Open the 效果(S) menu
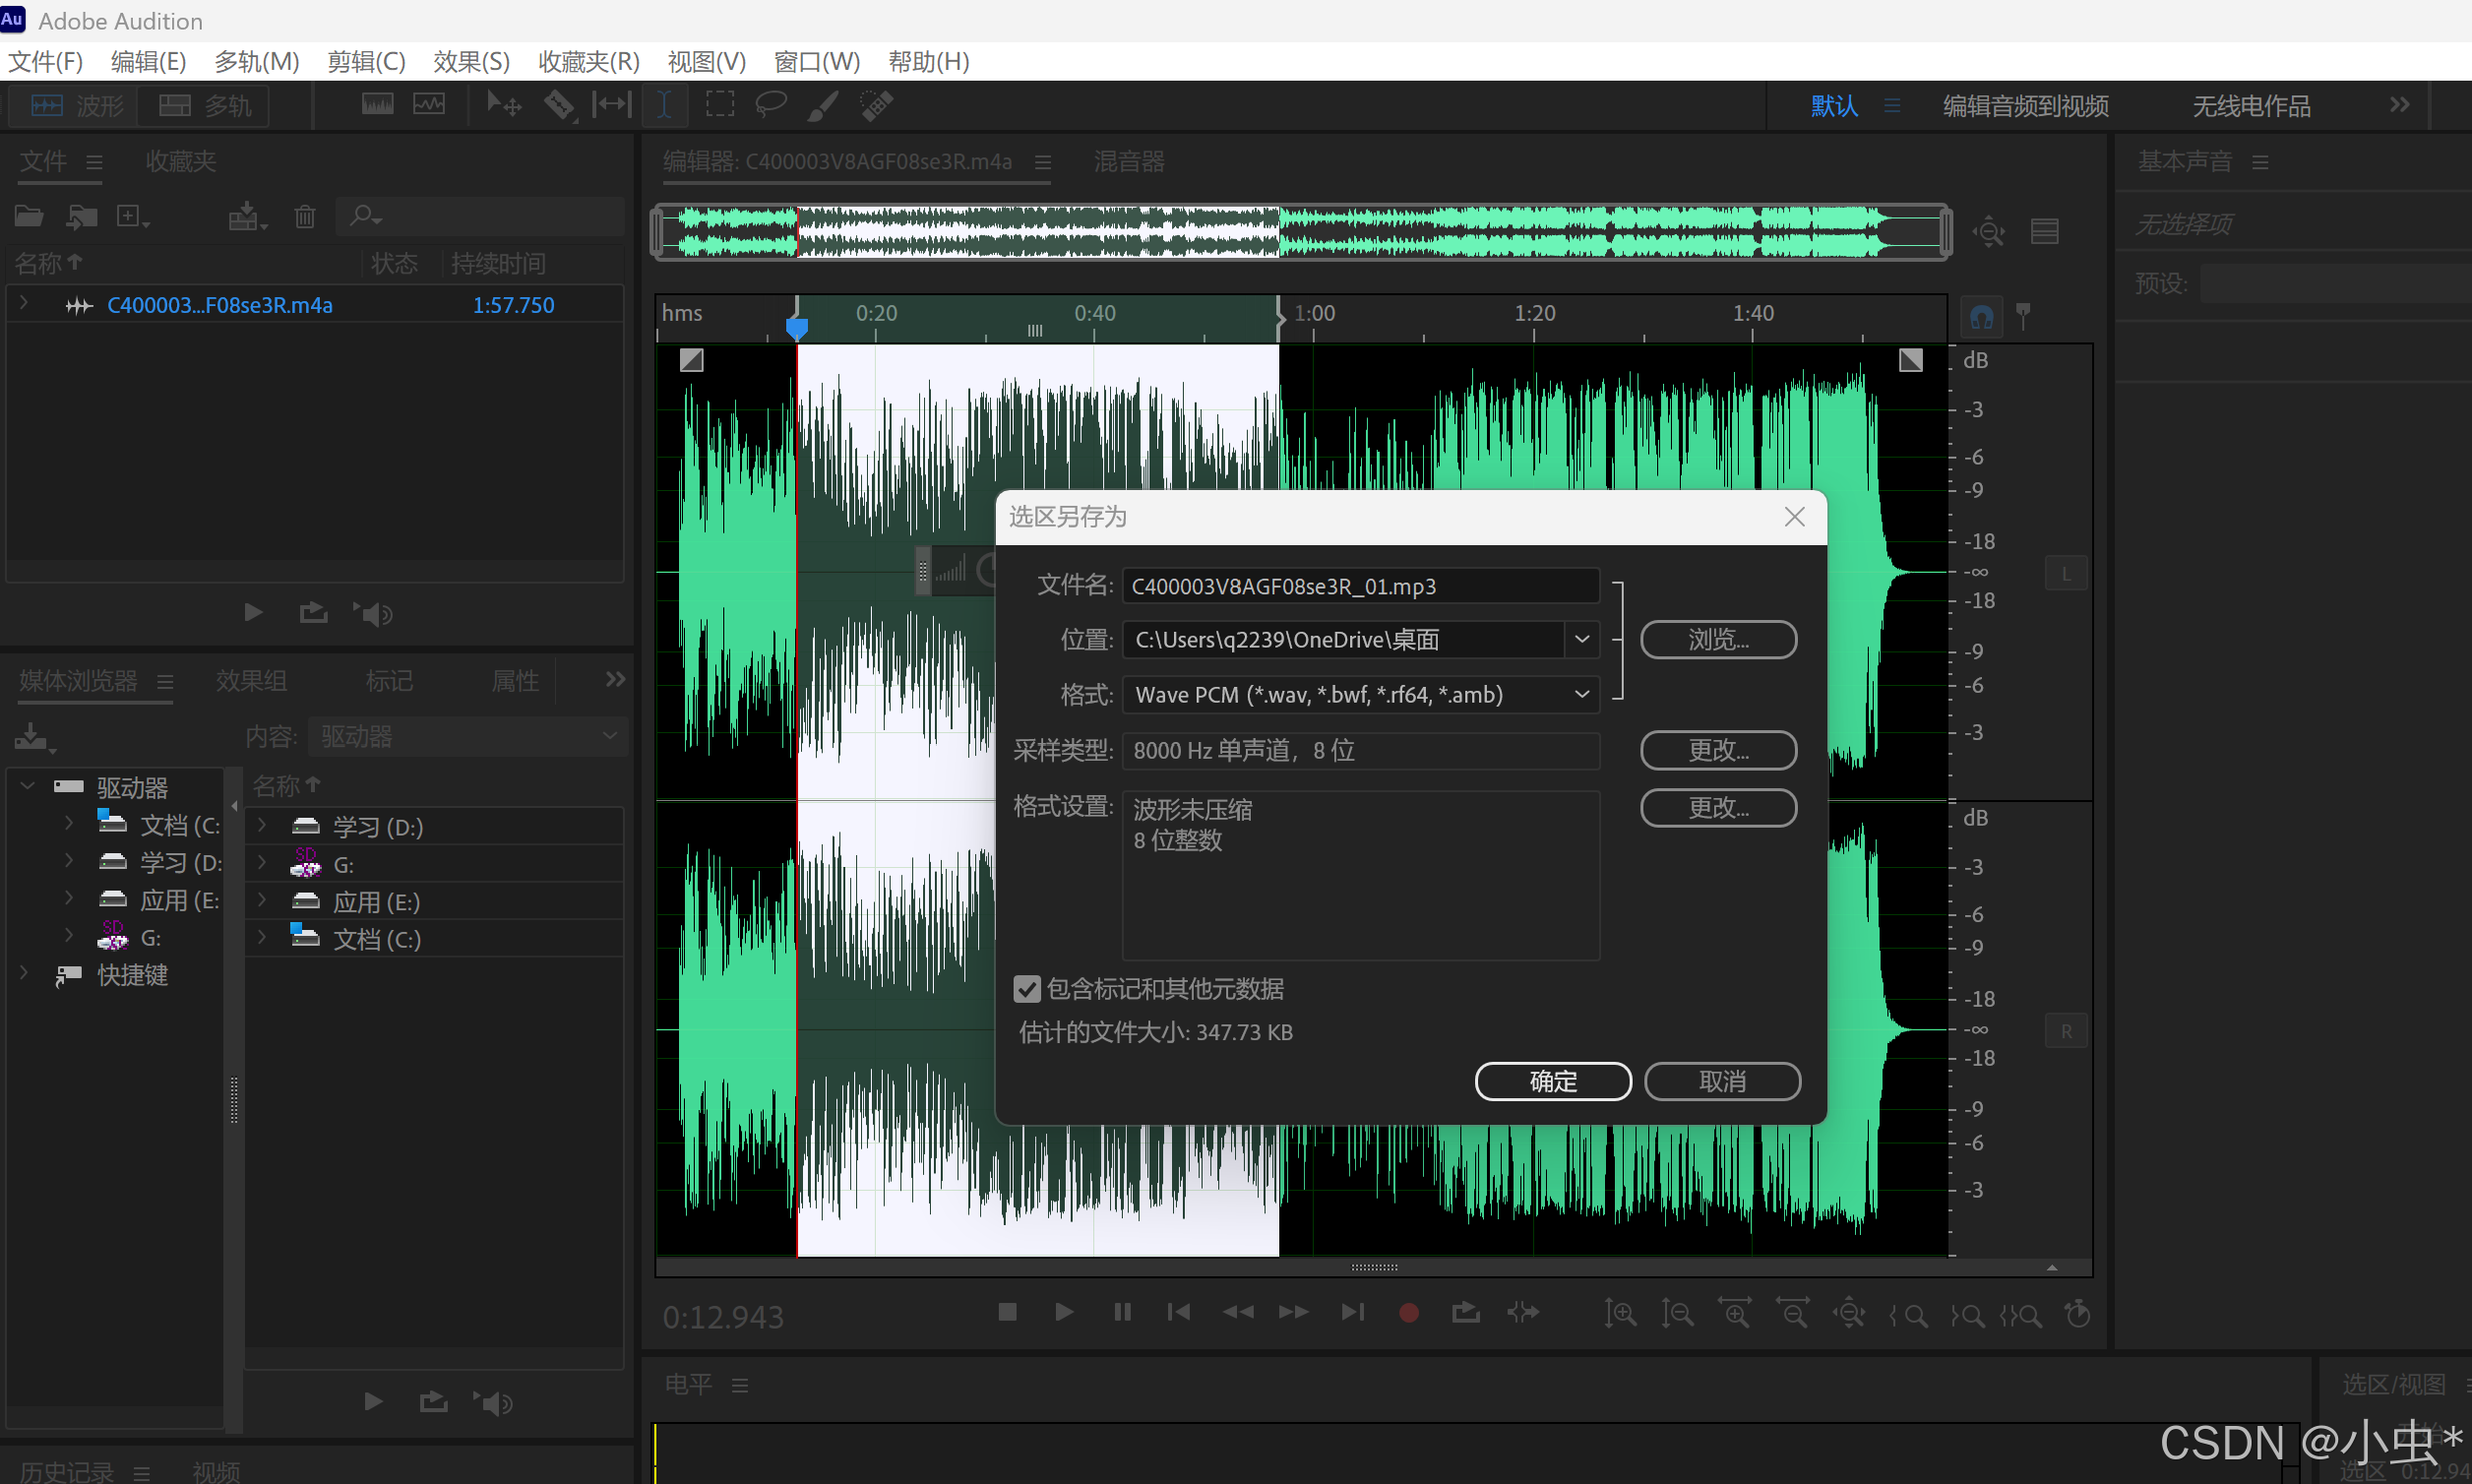Image resolution: width=2472 pixels, height=1484 pixels. click(x=471, y=62)
